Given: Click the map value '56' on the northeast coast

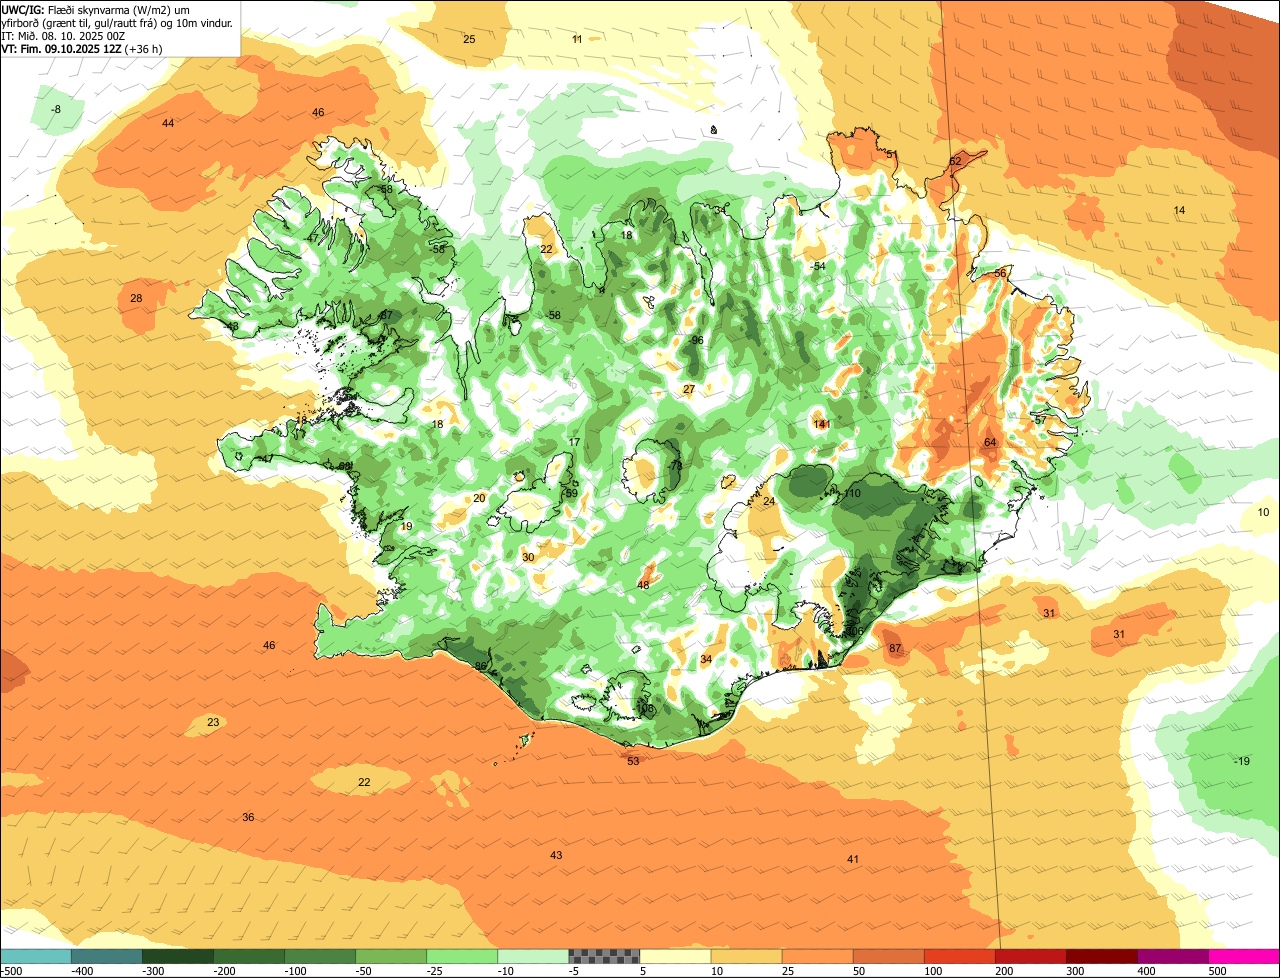Looking at the screenshot, I should click(x=1000, y=273).
